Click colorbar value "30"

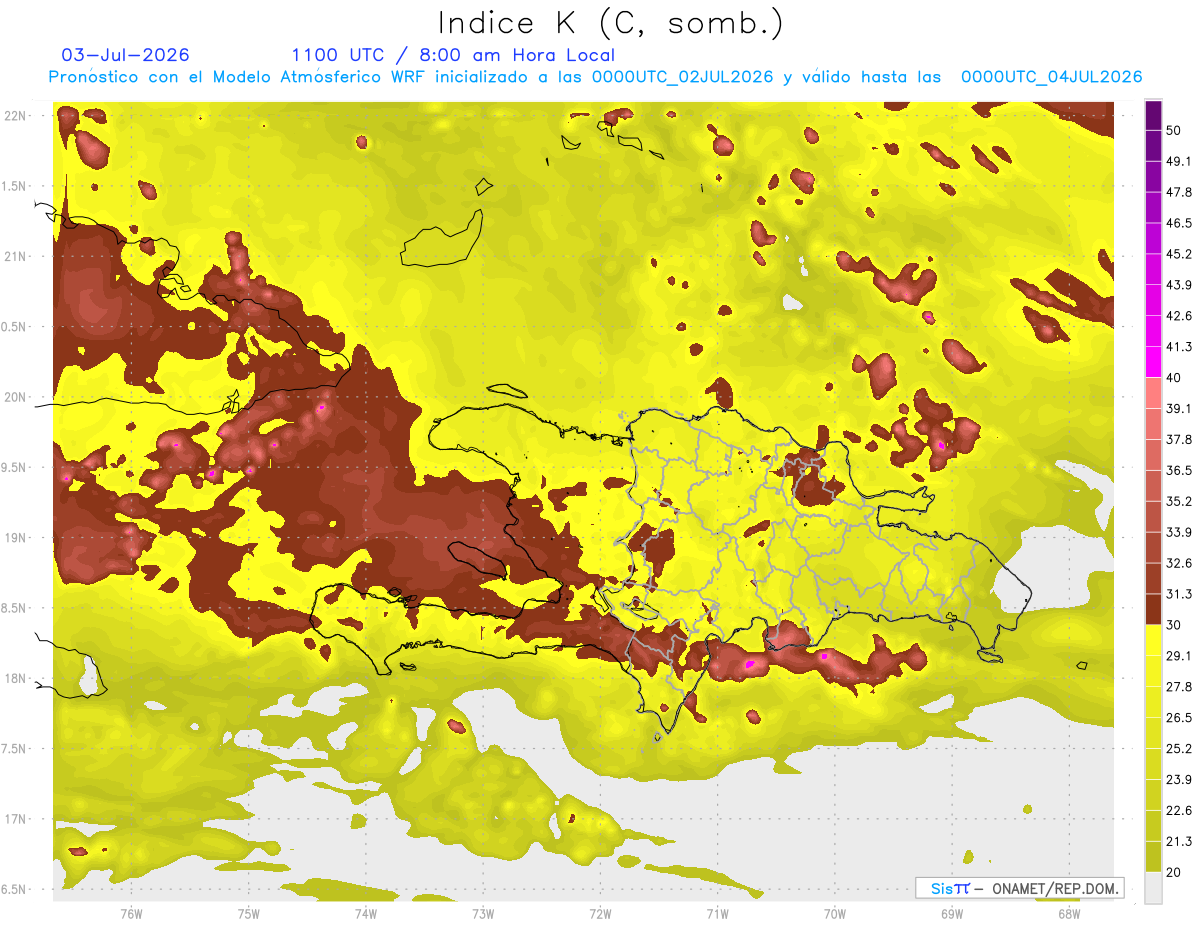tap(1175, 625)
